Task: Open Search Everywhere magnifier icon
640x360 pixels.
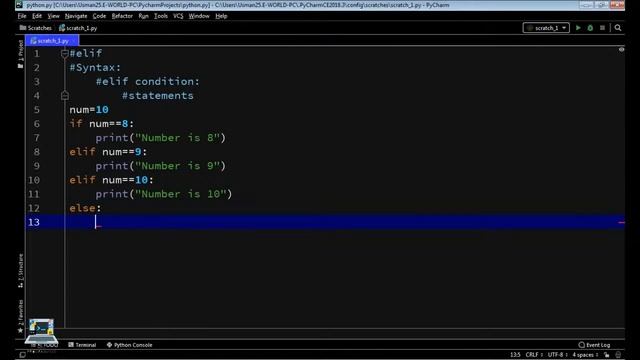Action: (618, 28)
